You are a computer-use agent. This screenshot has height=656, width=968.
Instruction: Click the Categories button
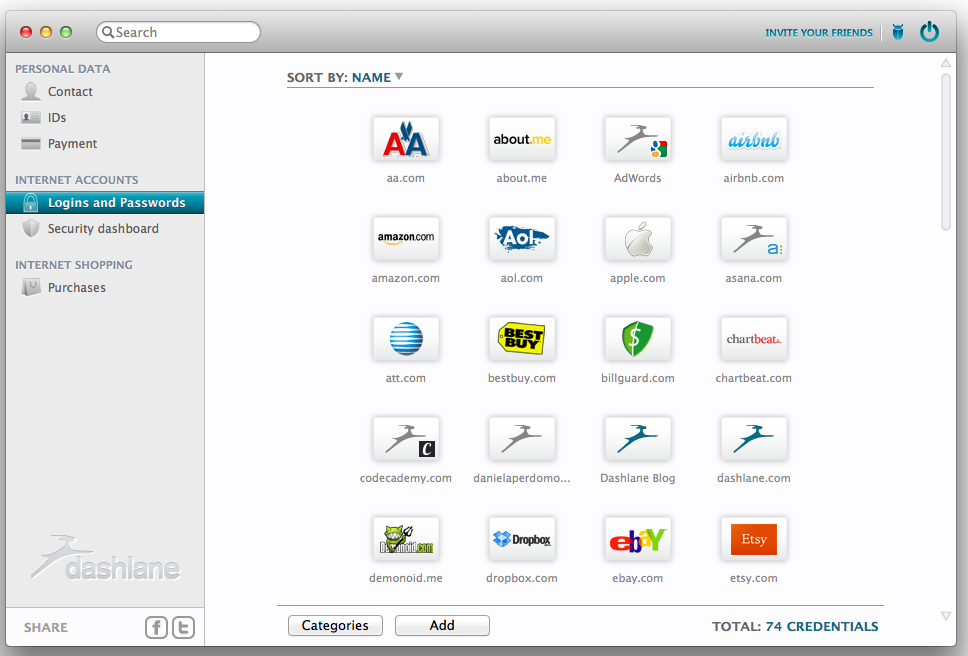335,625
